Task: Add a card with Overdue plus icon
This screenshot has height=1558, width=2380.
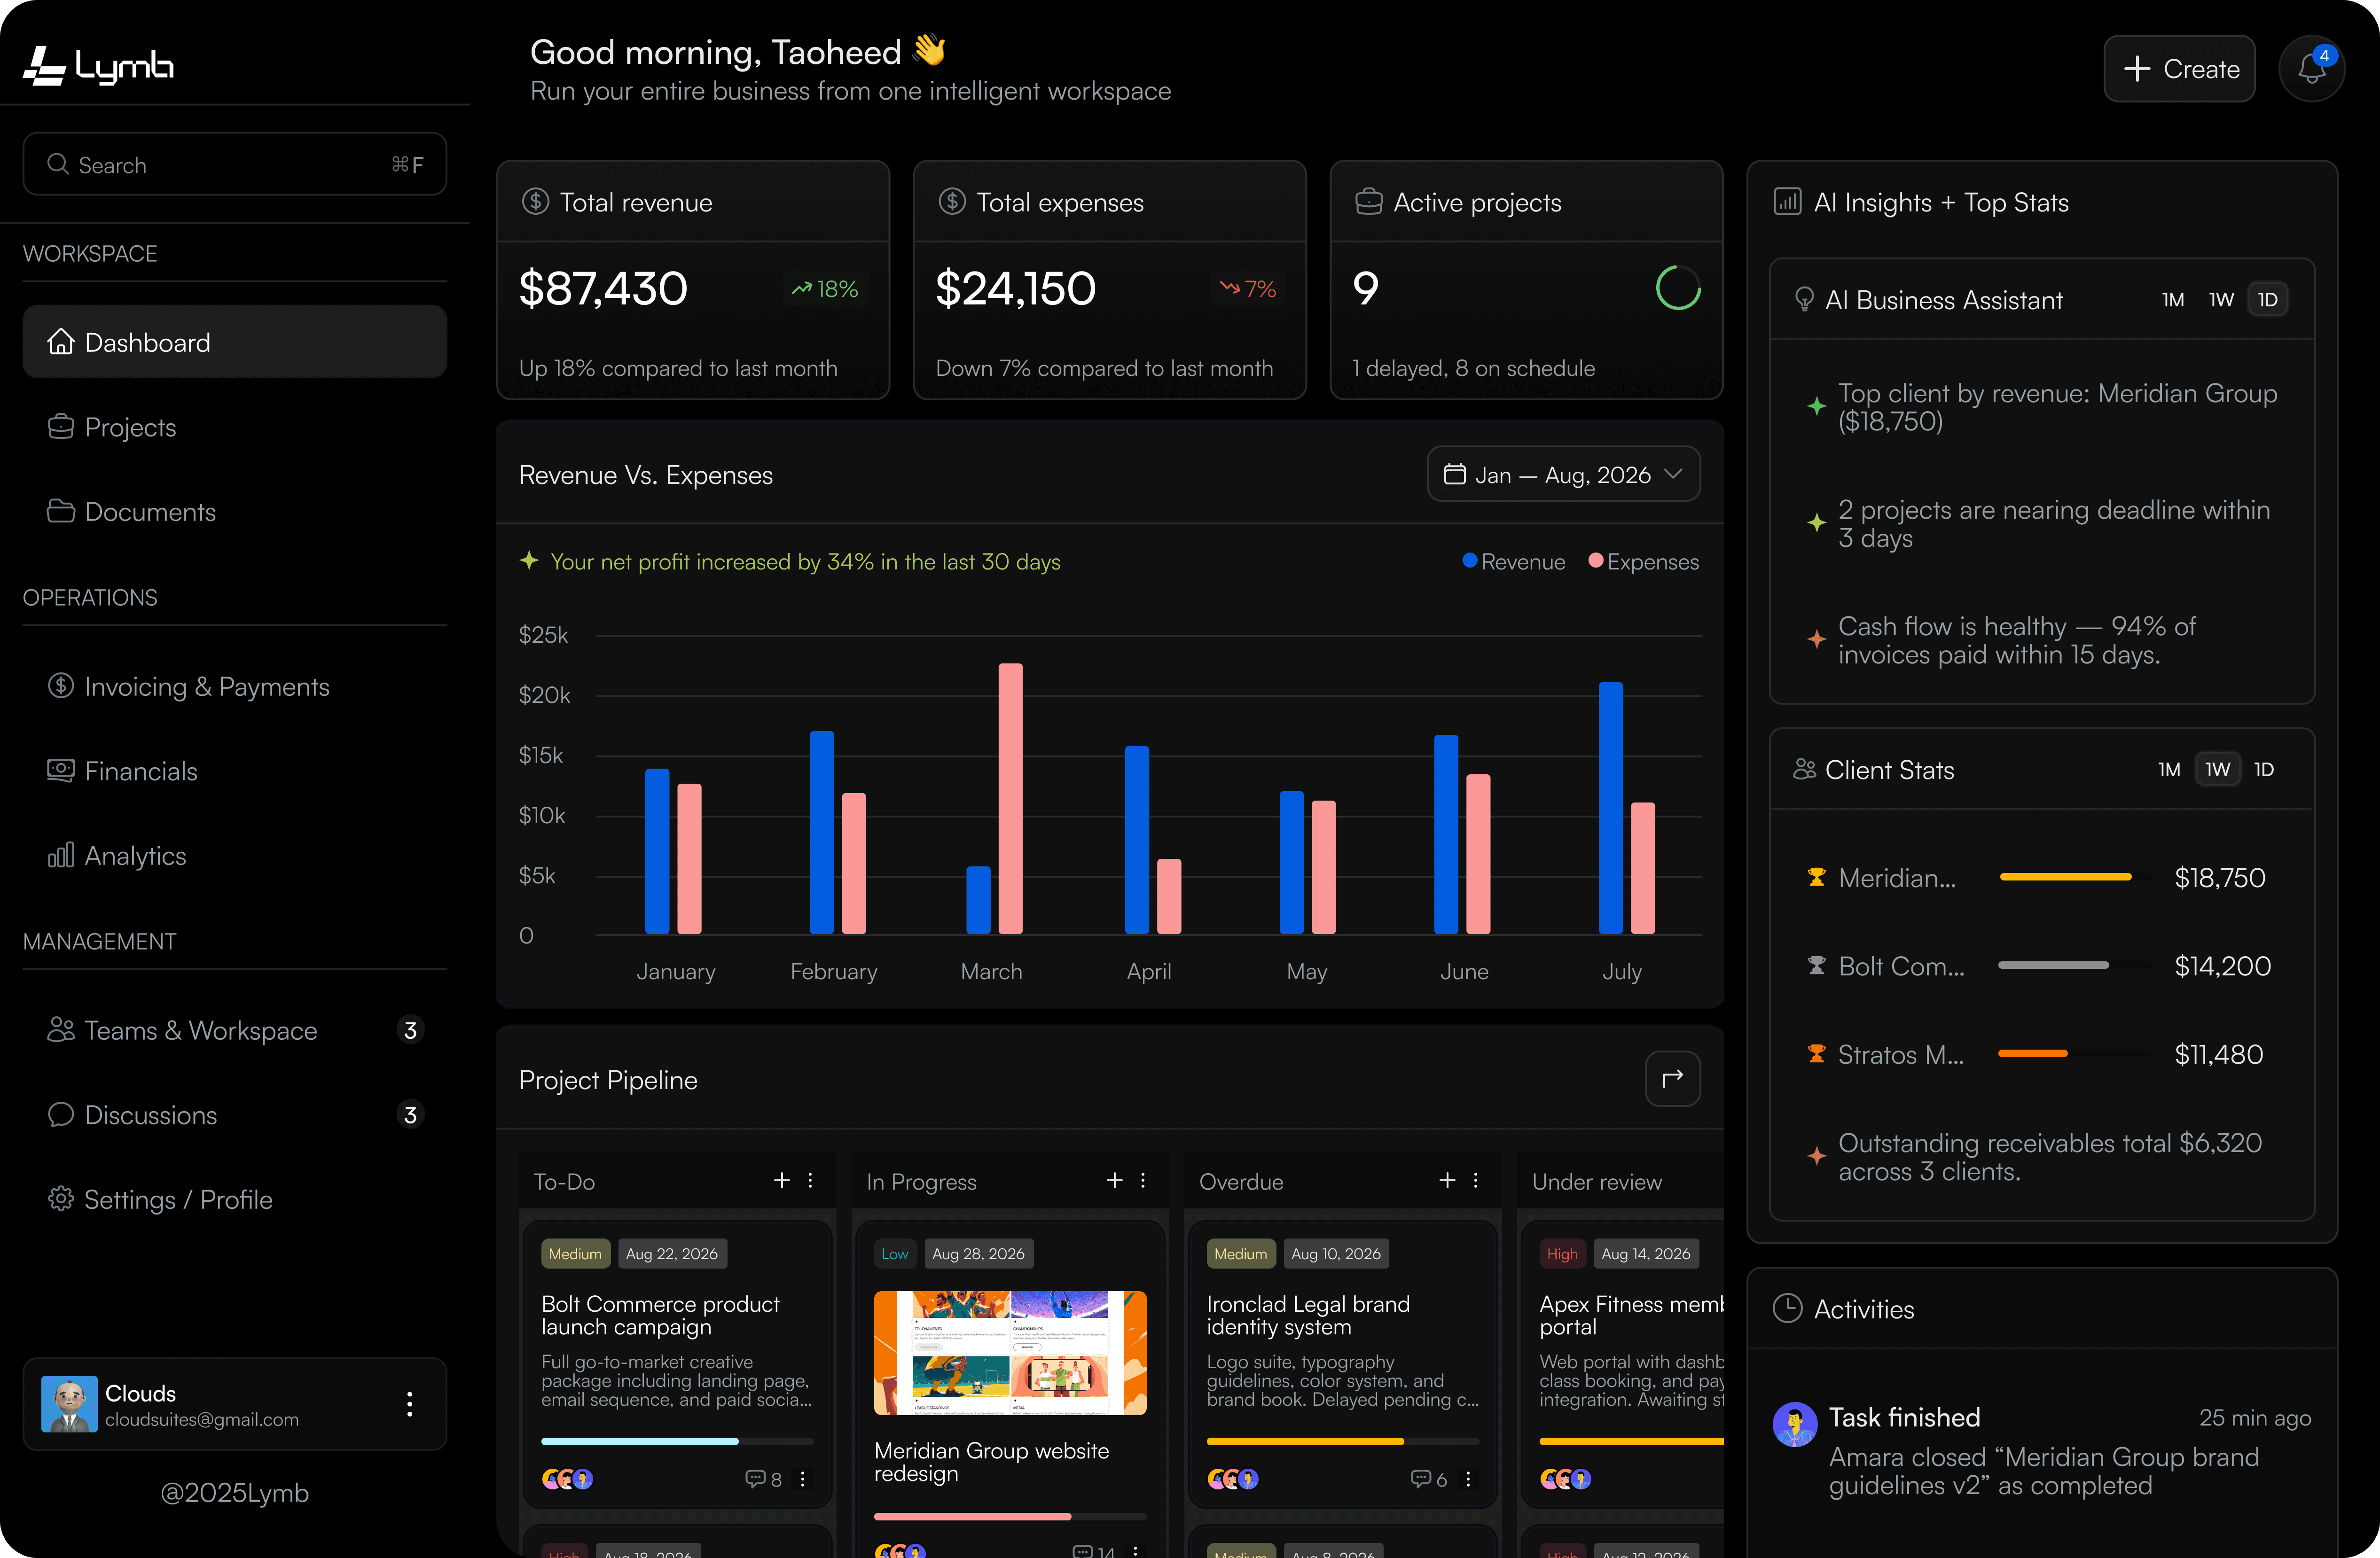Action: 1447,1181
